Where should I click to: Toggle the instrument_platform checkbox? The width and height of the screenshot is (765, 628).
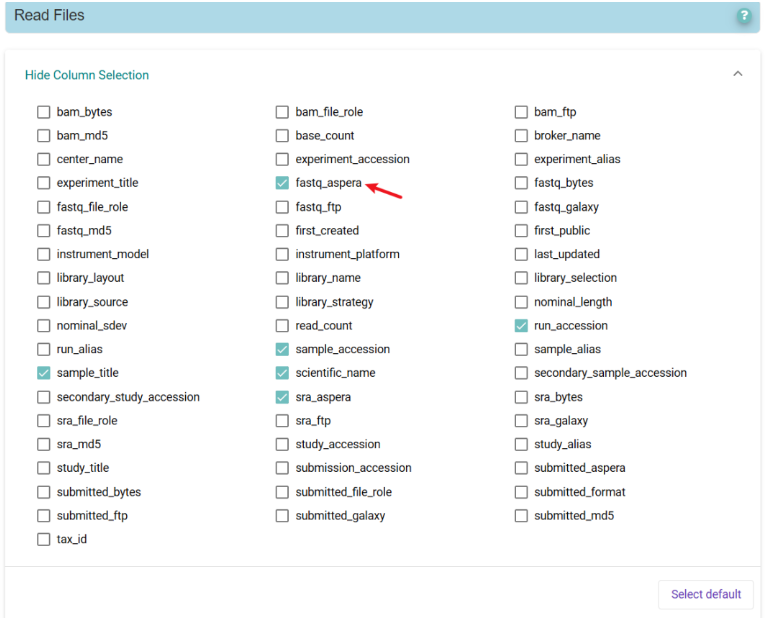(x=282, y=254)
